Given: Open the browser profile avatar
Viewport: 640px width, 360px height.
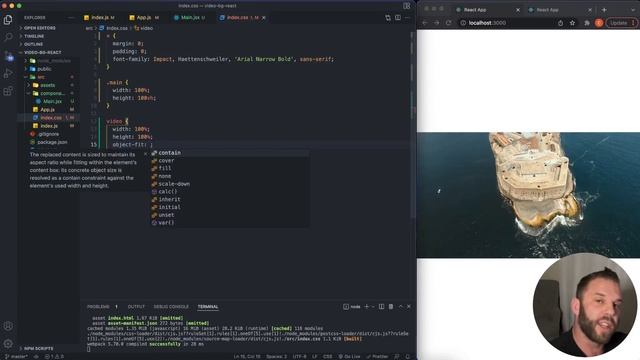Looking at the screenshot, I should point(599,23).
